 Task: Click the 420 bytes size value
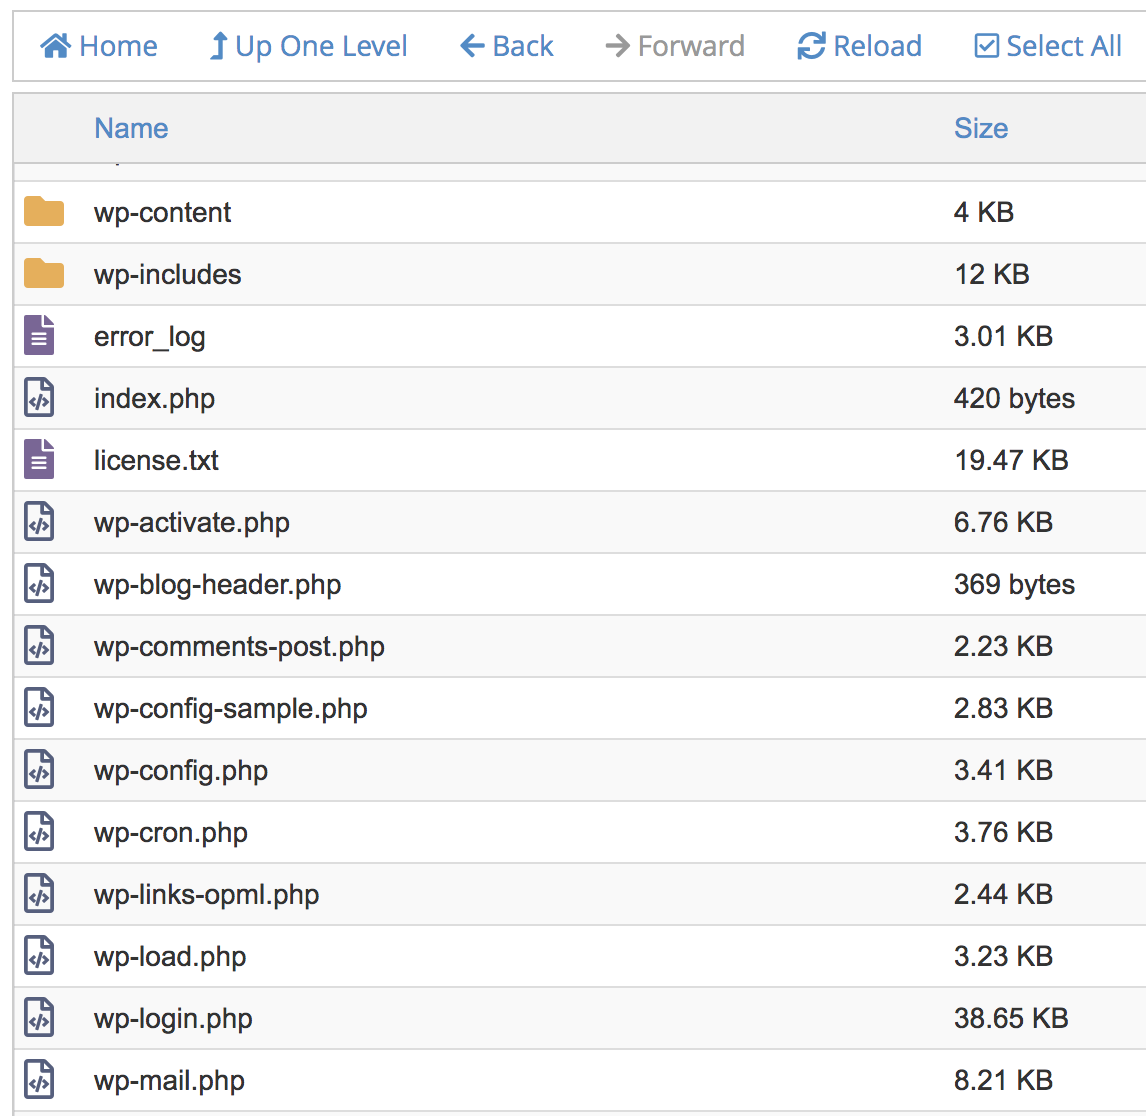click(x=1014, y=398)
